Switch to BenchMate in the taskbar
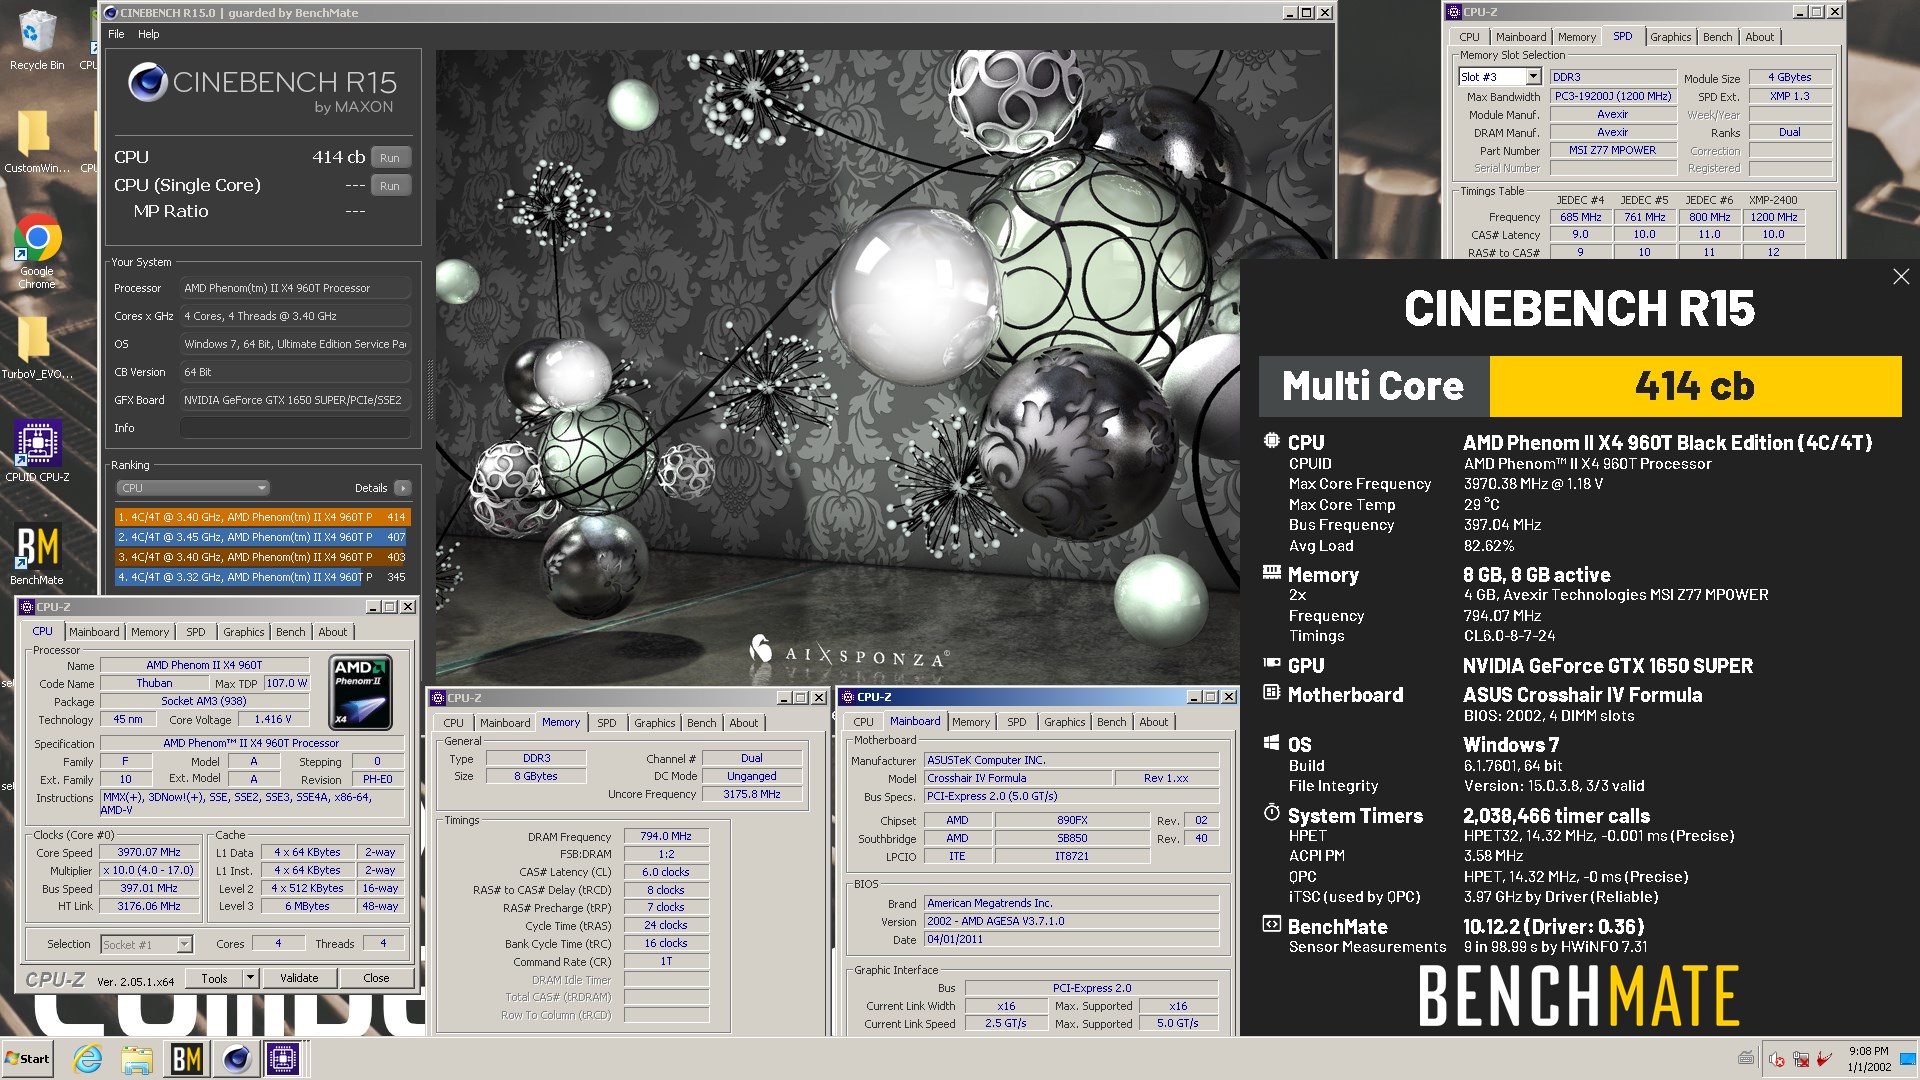The height and width of the screenshot is (1080, 1920). pyautogui.click(x=186, y=1058)
